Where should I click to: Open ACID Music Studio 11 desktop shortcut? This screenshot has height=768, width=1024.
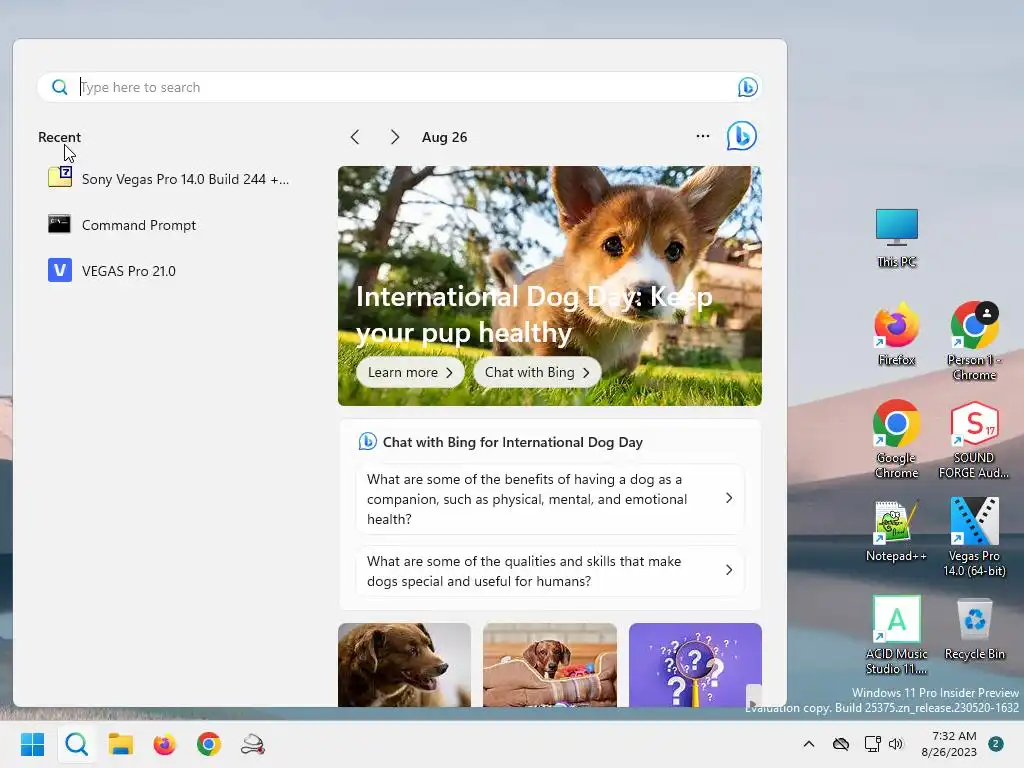tap(896, 635)
